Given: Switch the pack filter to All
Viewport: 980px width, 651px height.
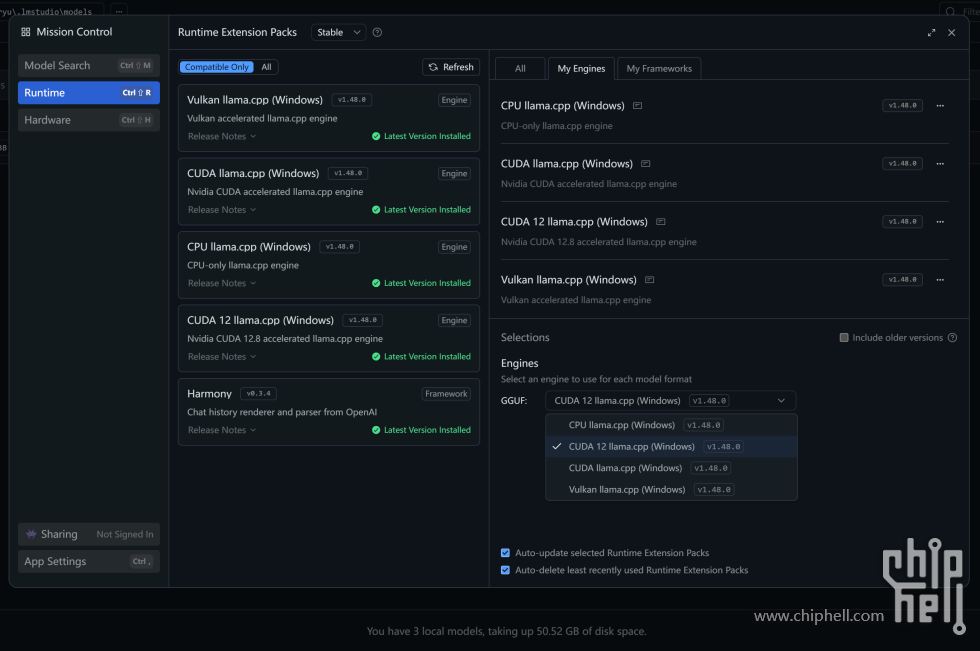Looking at the screenshot, I should point(266,67).
